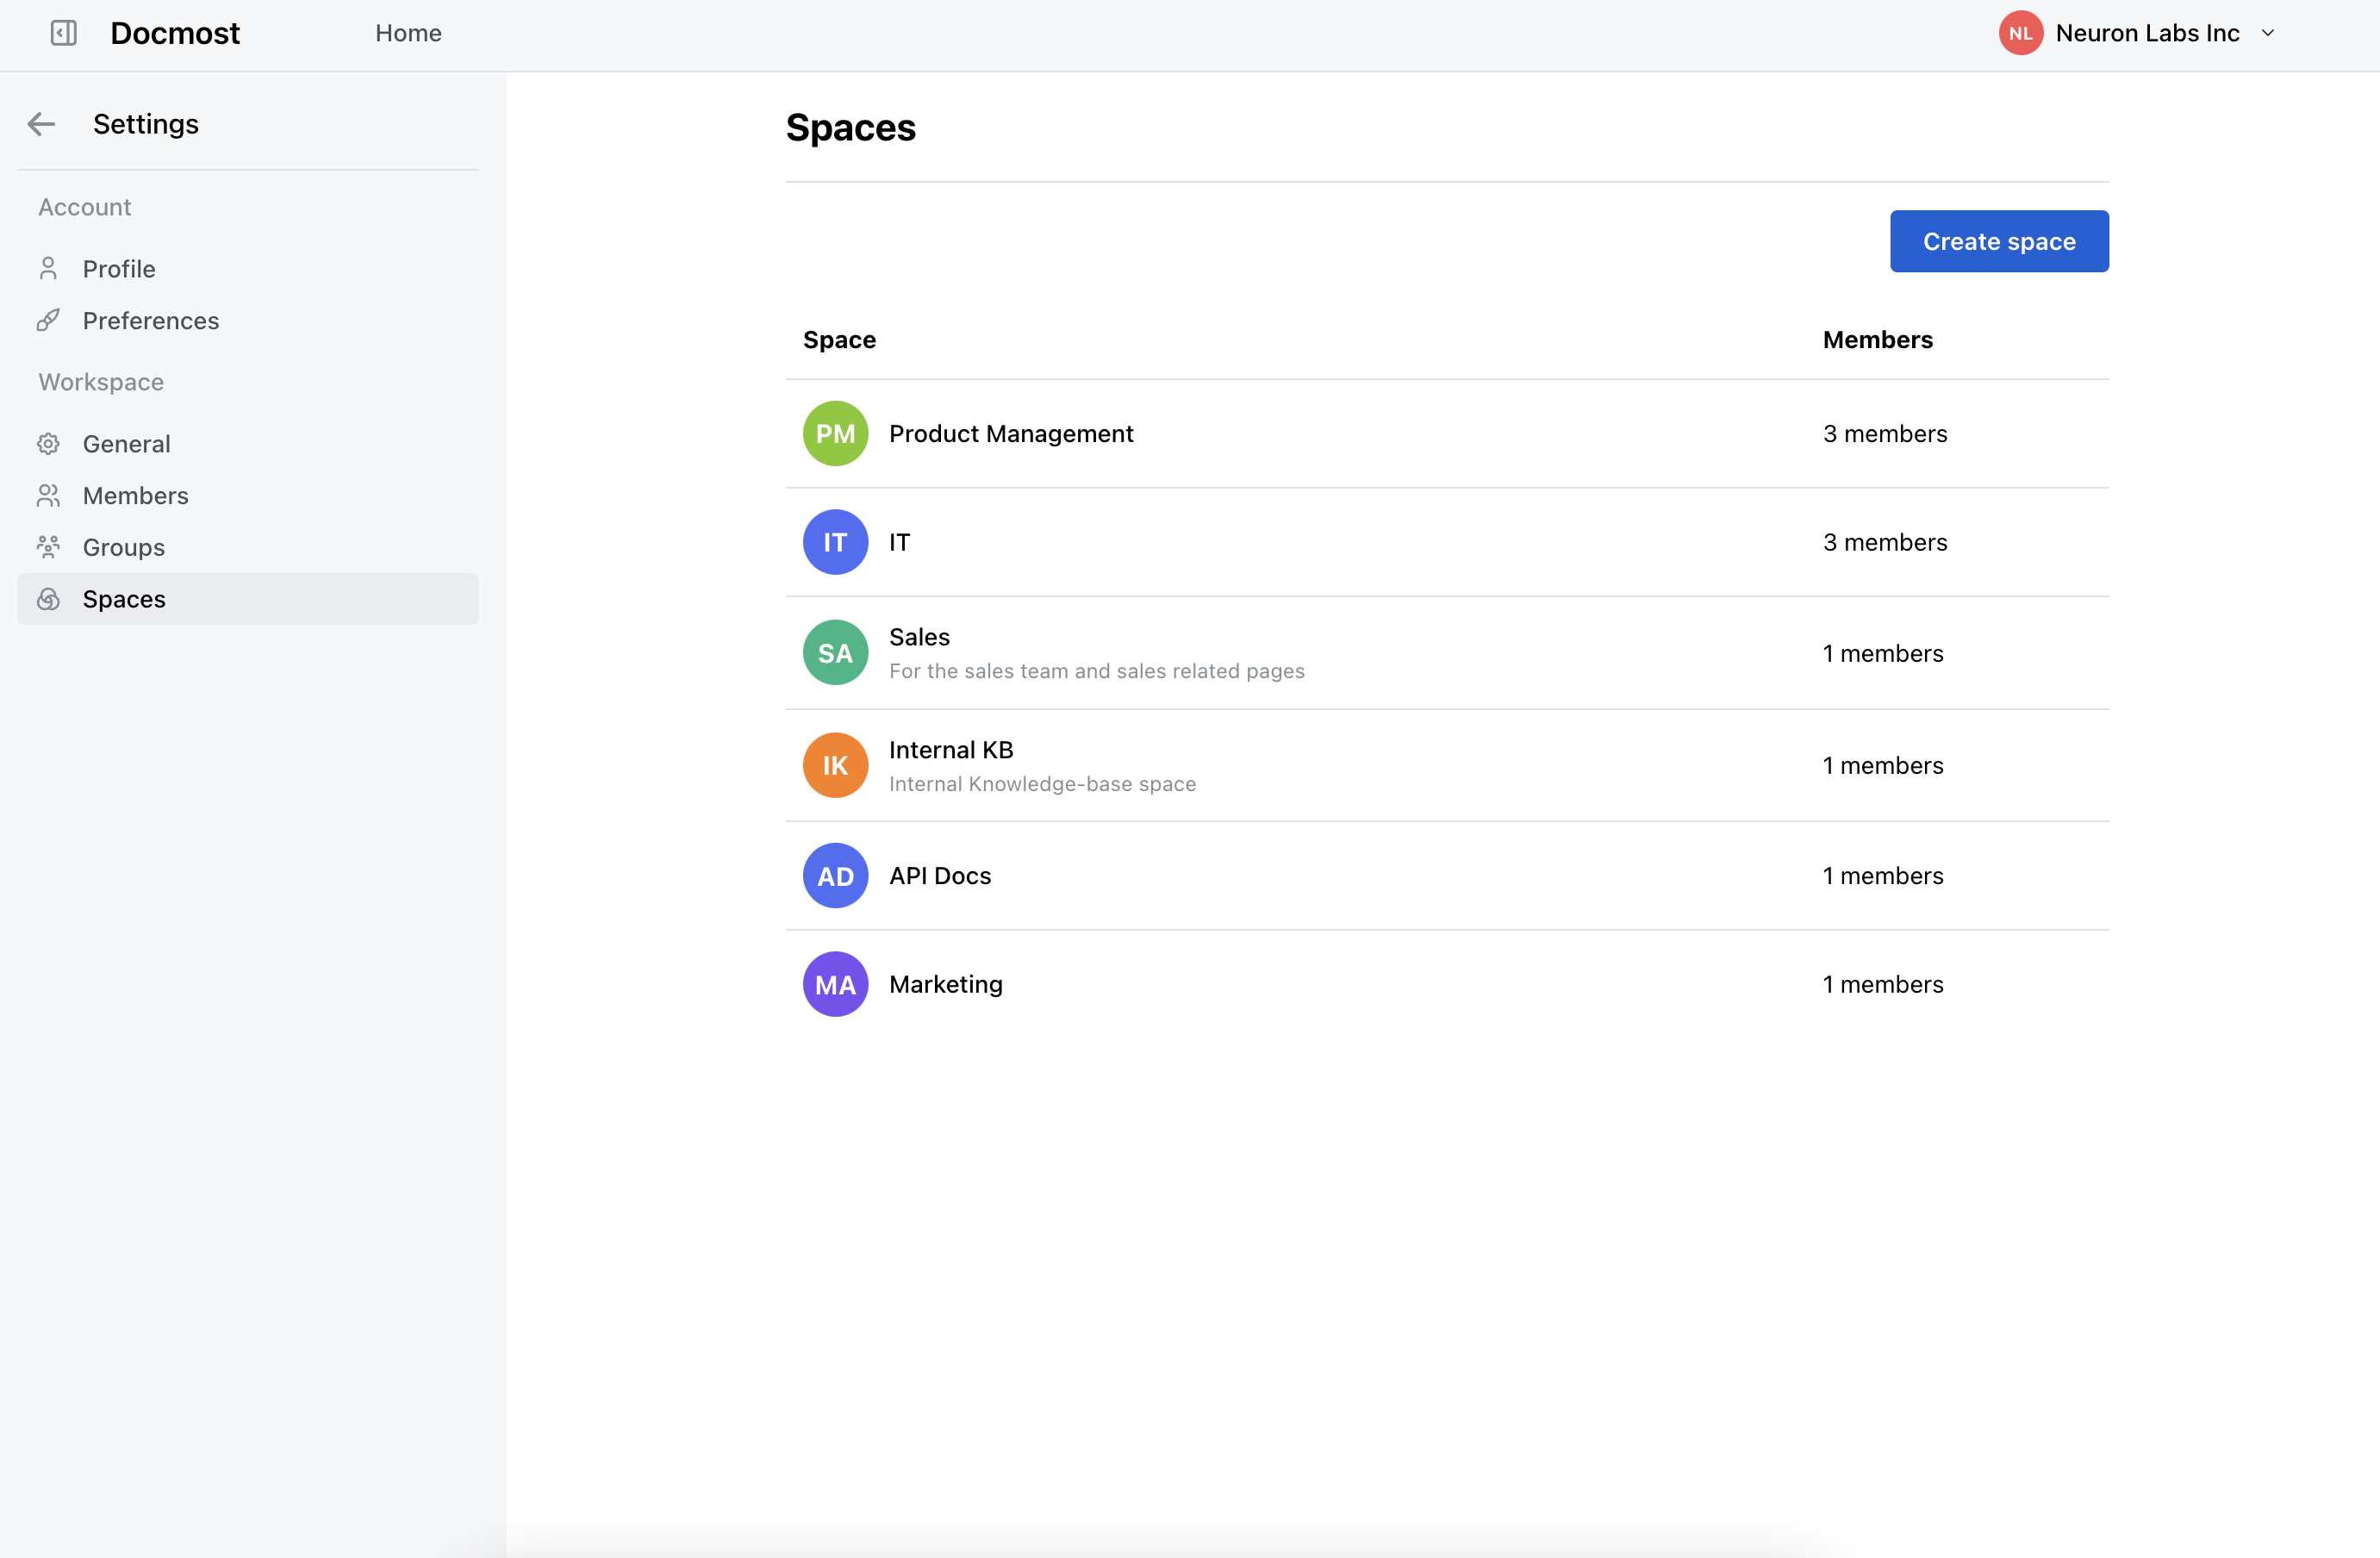Click the IK Internal KB avatar
The width and height of the screenshot is (2380, 1558).
(835, 765)
